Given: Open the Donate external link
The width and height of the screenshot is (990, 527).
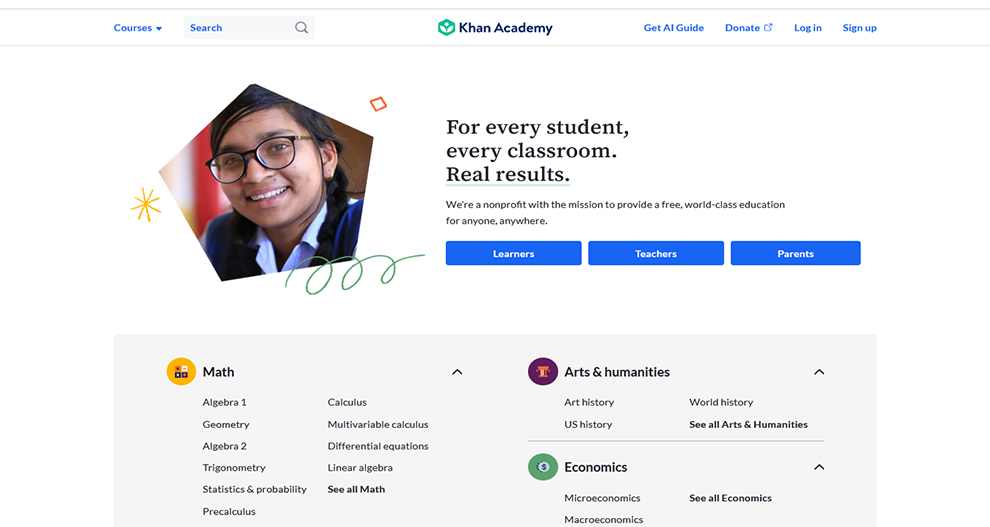Looking at the screenshot, I should [x=748, y=28].
